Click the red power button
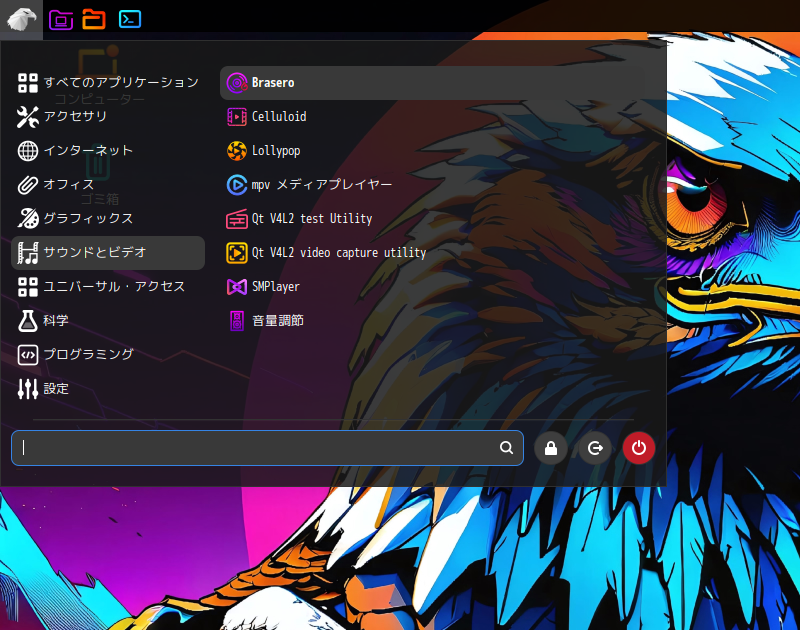This screenshot has width=800, height=630. (x=638, y=448)
